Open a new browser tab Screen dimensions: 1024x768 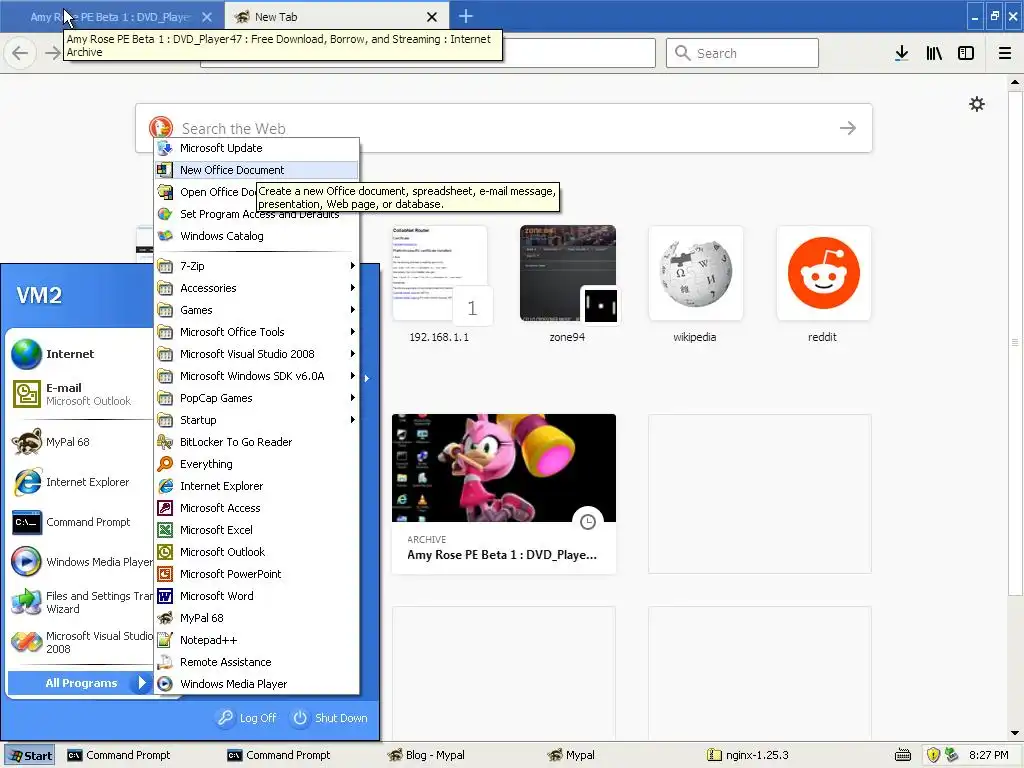(466, 16)
